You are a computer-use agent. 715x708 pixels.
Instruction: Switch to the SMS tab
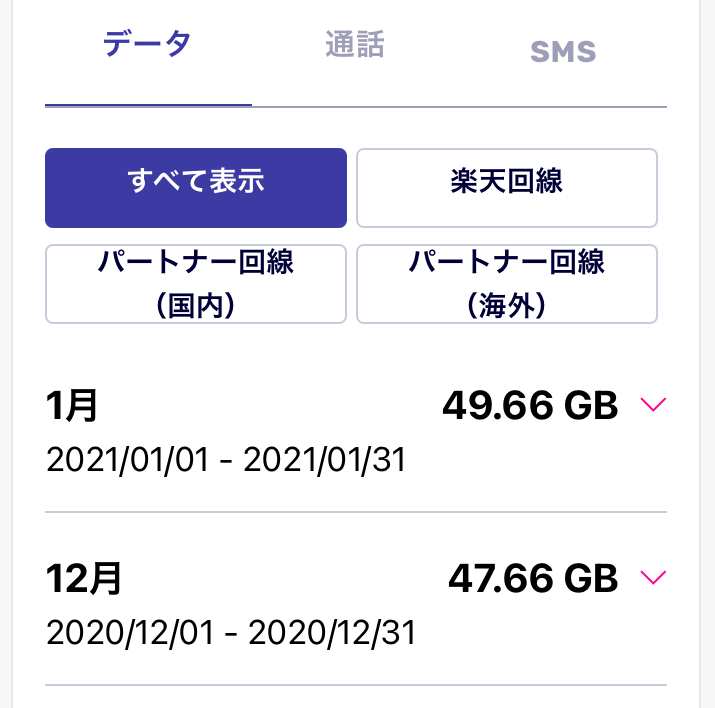[x=563, y=51]
